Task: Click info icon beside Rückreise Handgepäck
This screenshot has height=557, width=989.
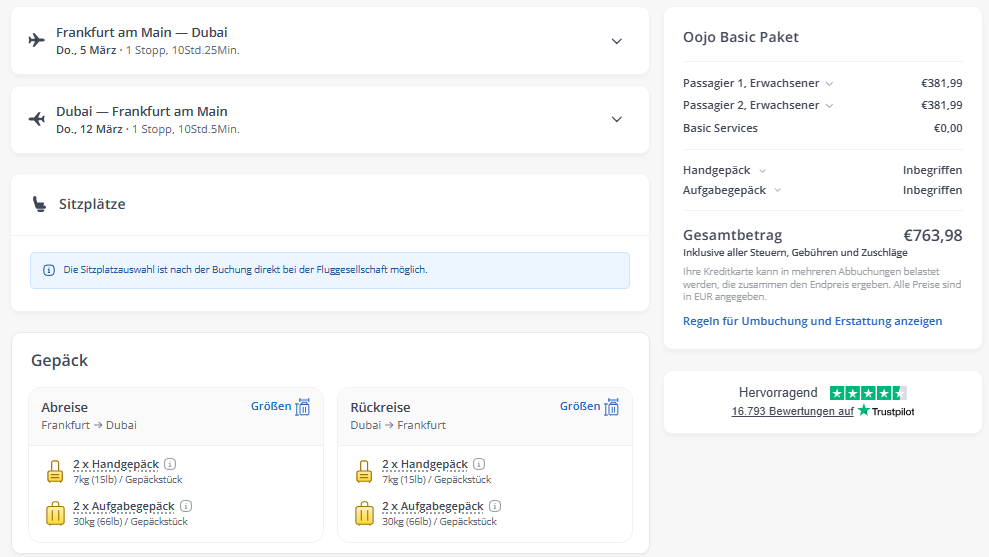Action: pos(479,464)
